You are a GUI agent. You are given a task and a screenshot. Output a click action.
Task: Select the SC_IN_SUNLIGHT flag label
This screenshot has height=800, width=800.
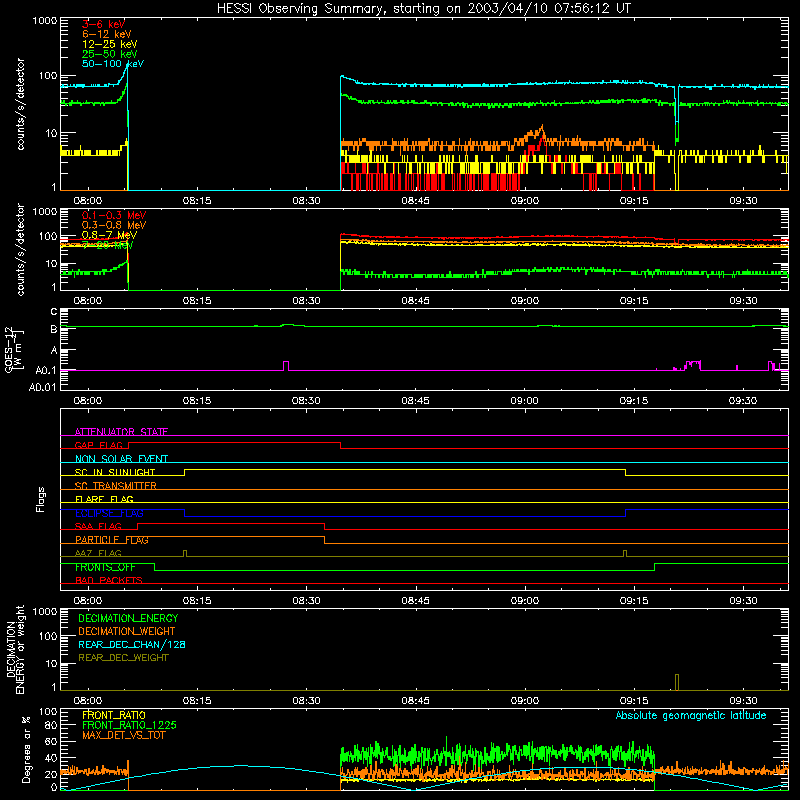pos(115,472)
